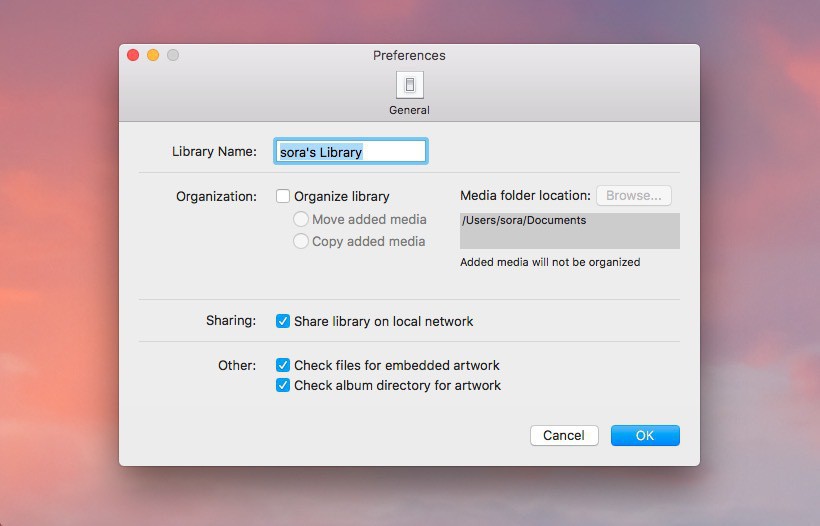Click the 'Added media will not be organized' text

coord(550,262)
